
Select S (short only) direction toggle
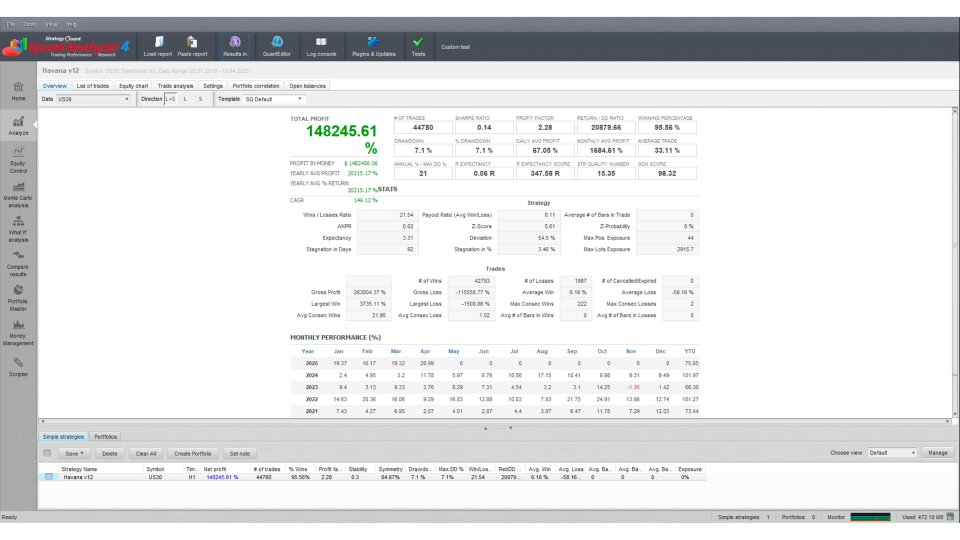[x=200, y=99]
